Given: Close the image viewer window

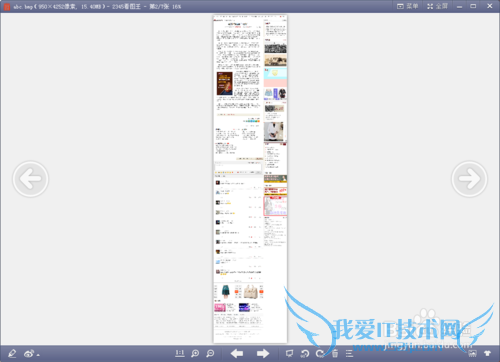Looking at the screenshot, I should 489,6.
